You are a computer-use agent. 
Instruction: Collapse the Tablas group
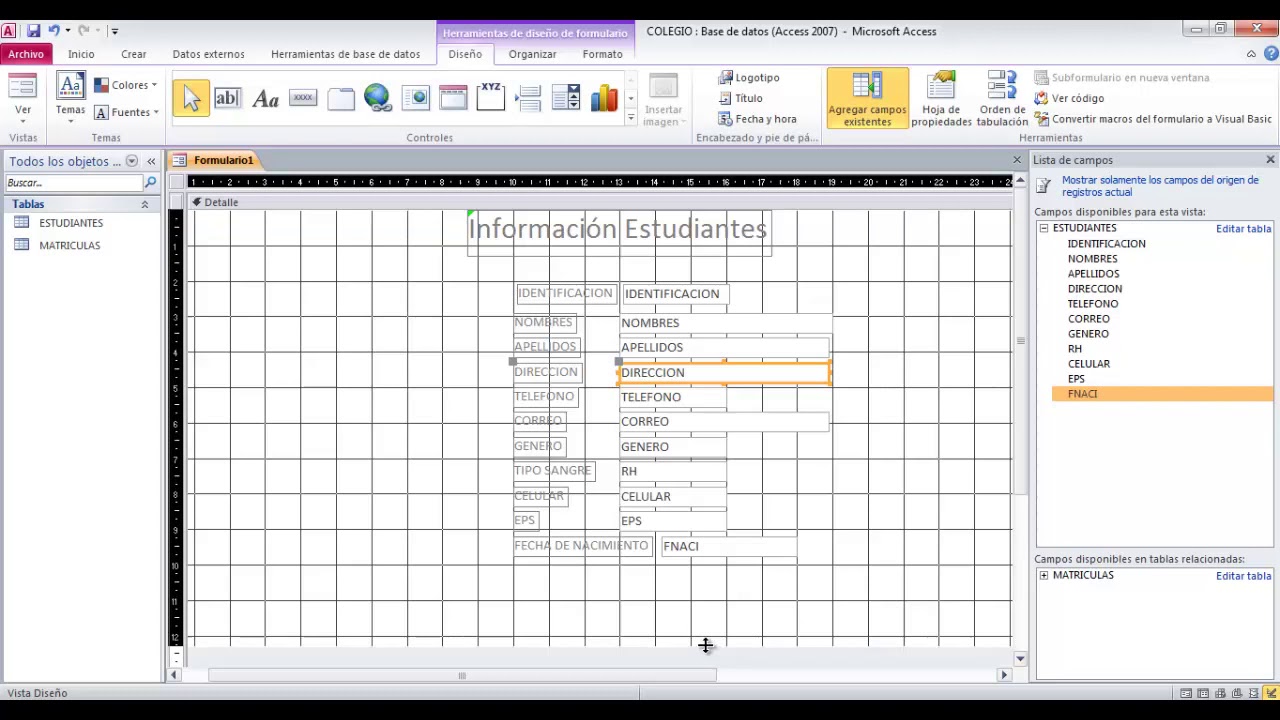(144, 204)
